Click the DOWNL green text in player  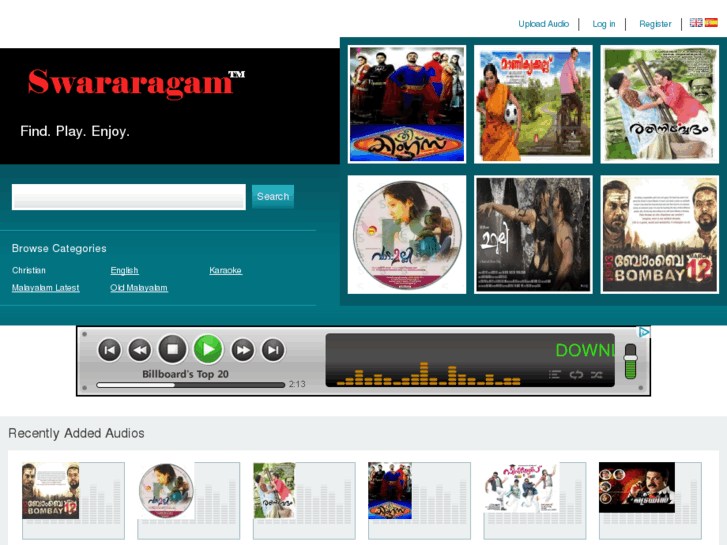click(585, 350)
